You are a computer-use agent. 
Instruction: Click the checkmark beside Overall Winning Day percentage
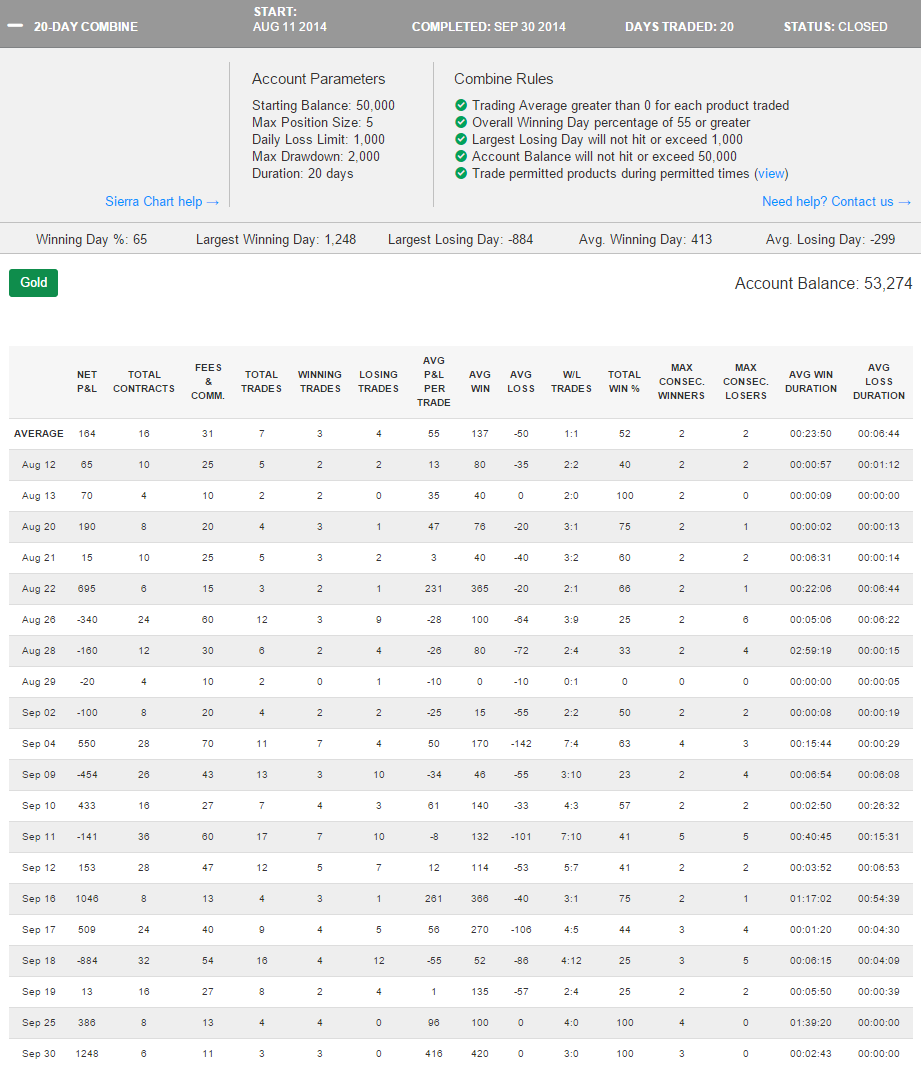[461, 122]
